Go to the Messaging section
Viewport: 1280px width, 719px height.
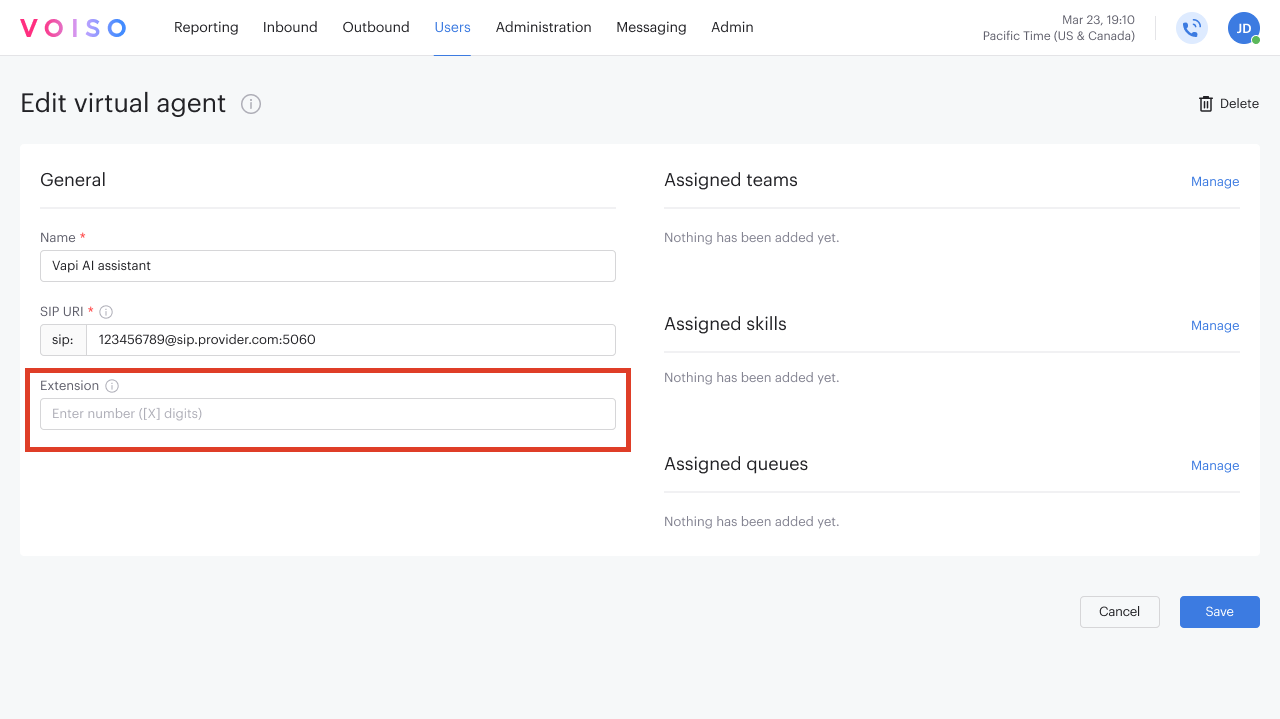(651, 27)
